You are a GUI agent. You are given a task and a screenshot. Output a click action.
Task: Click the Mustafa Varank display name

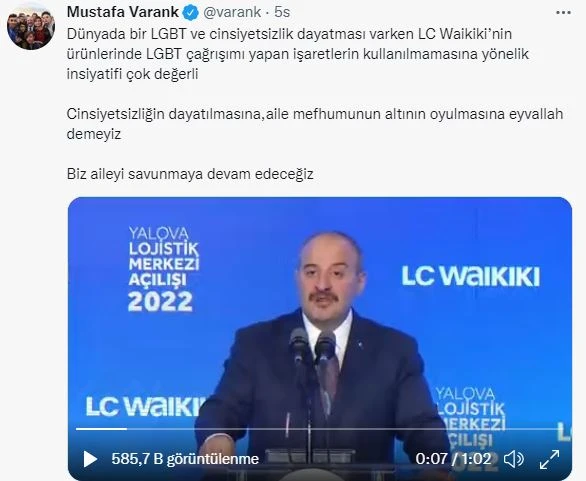click(123, 12)
